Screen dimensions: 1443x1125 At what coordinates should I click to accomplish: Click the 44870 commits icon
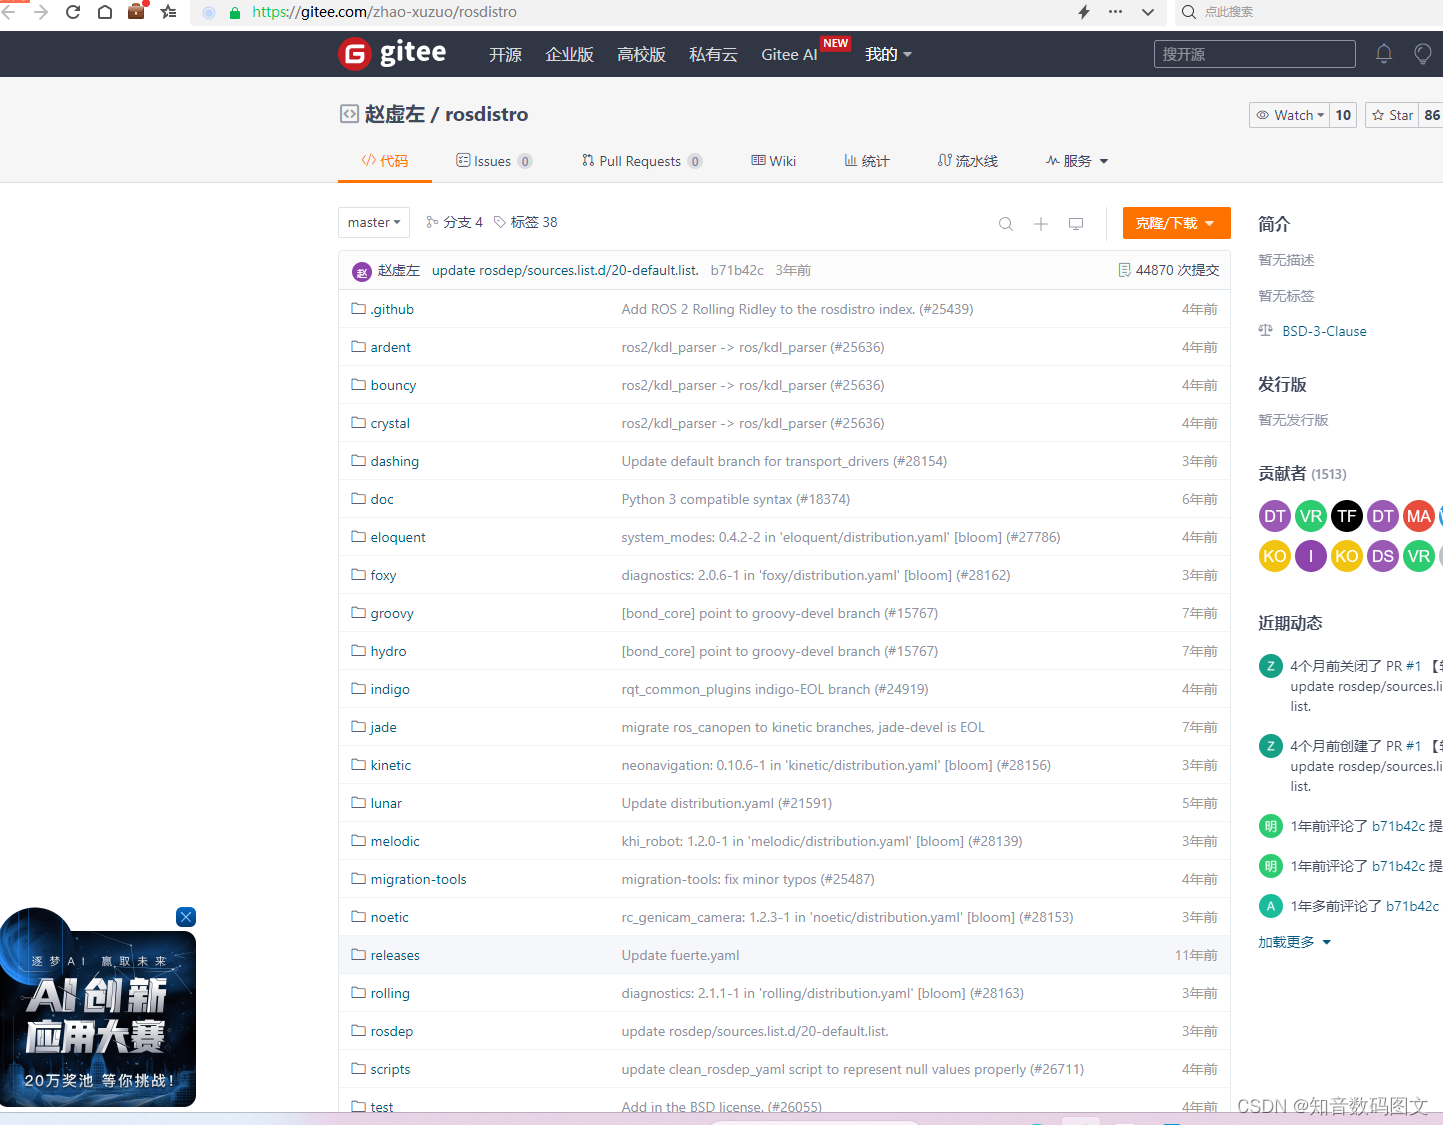[x=1125, y=270]
